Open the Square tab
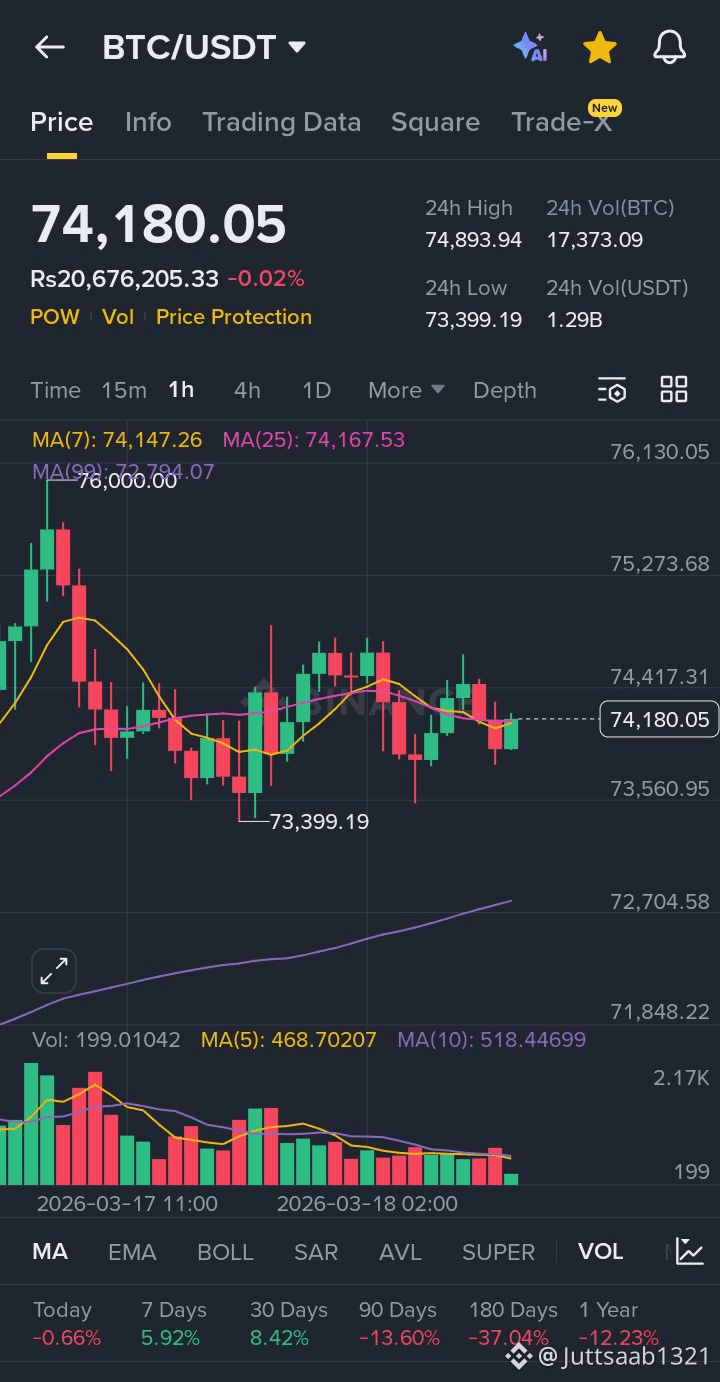Screen dimensions: 720x1382 [435, 122]
